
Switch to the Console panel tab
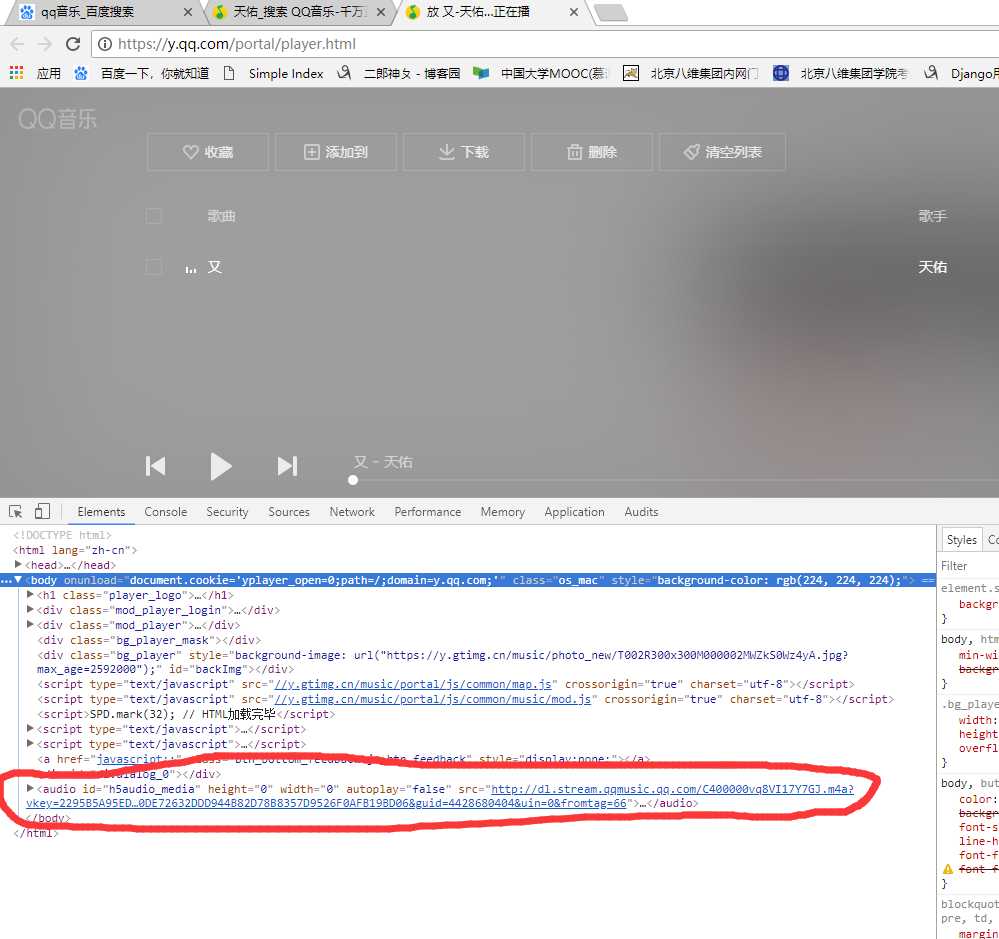(166, 512)
